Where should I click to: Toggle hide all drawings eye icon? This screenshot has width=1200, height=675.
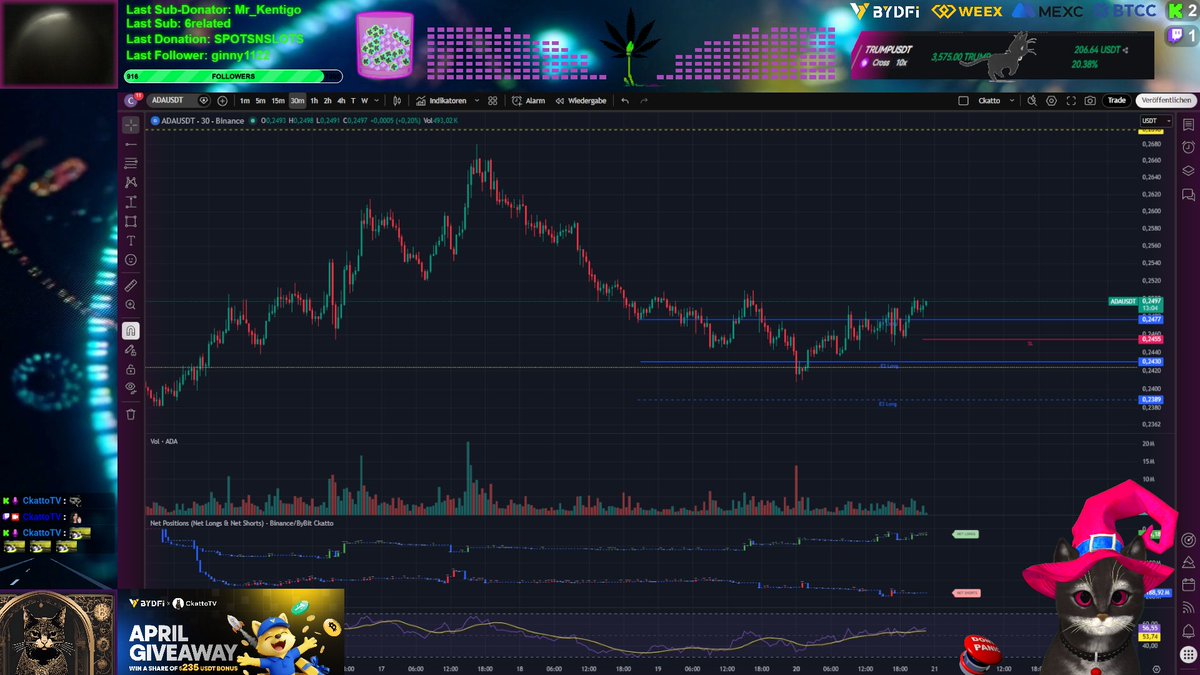click(x=131, y=389)
